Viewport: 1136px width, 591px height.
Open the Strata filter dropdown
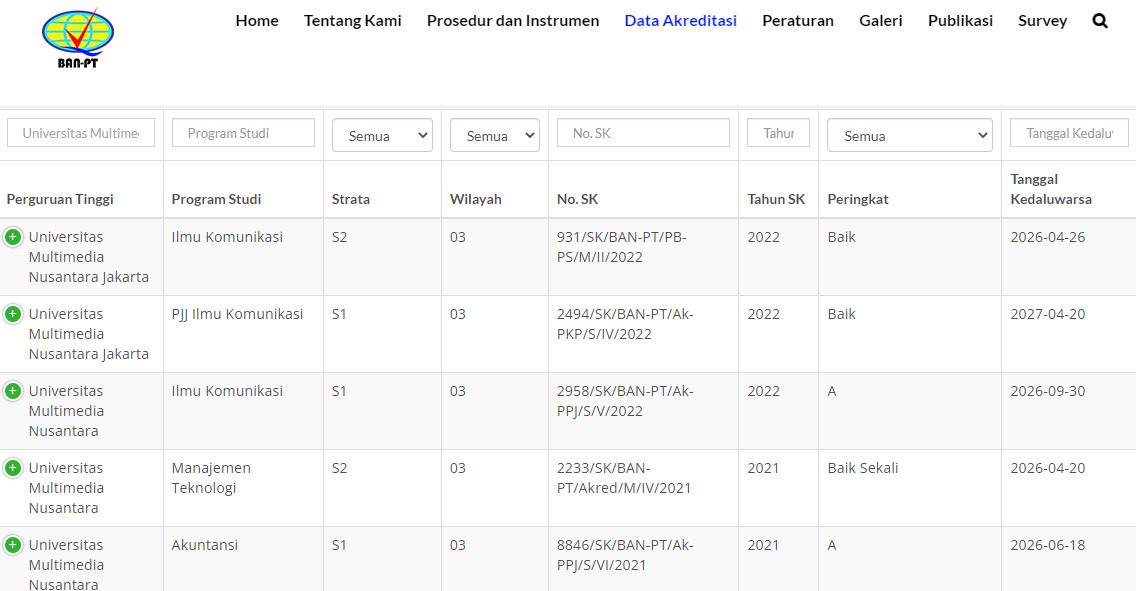(x=382, y=136)
